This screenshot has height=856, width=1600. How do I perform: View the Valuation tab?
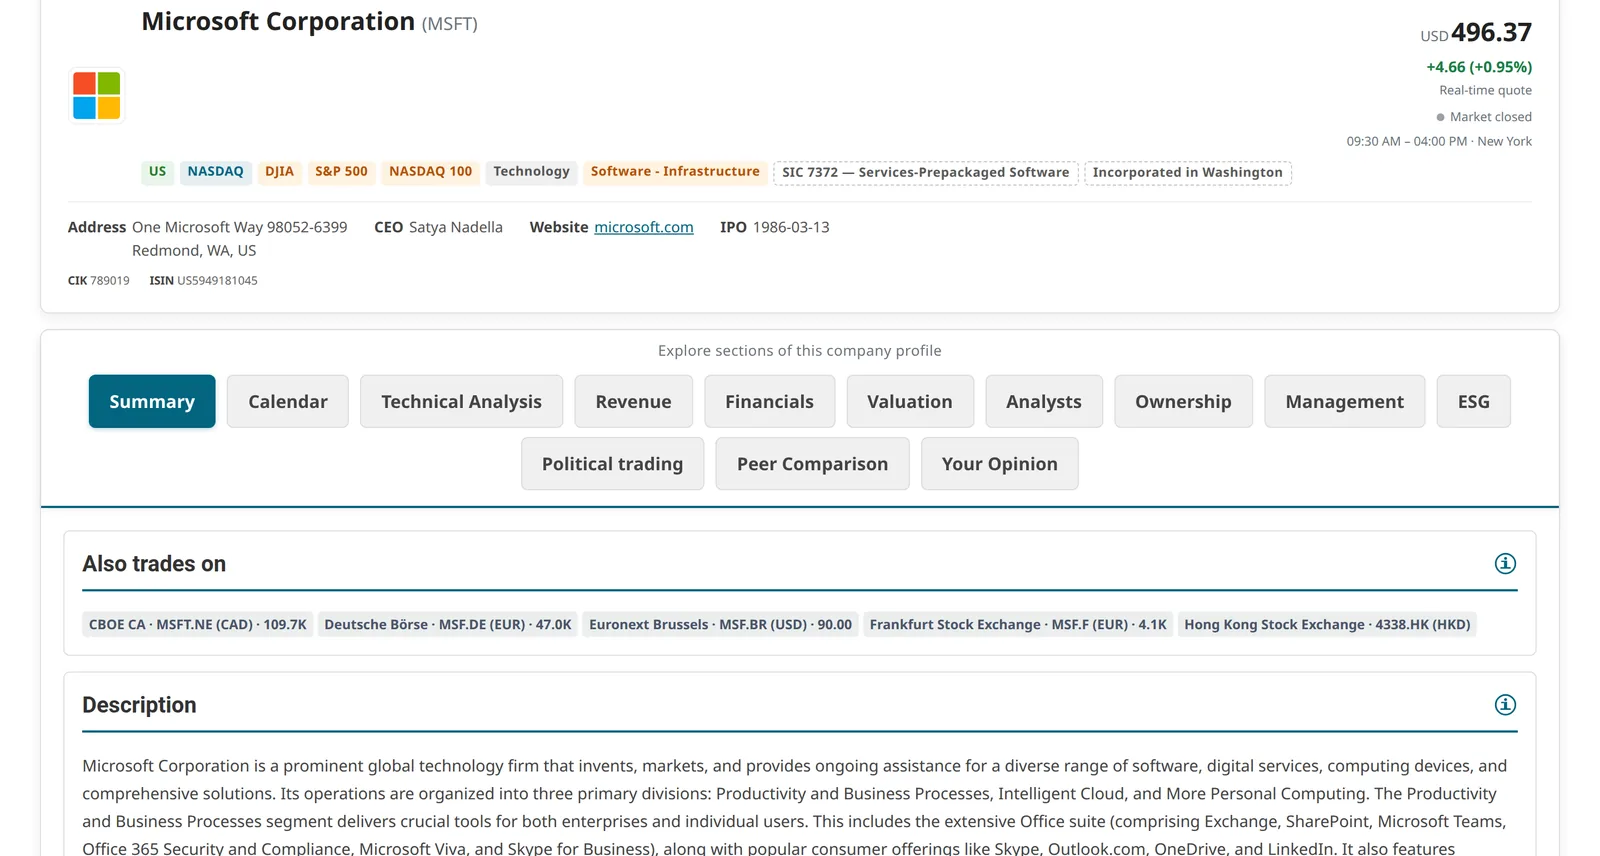coord(910,401)
